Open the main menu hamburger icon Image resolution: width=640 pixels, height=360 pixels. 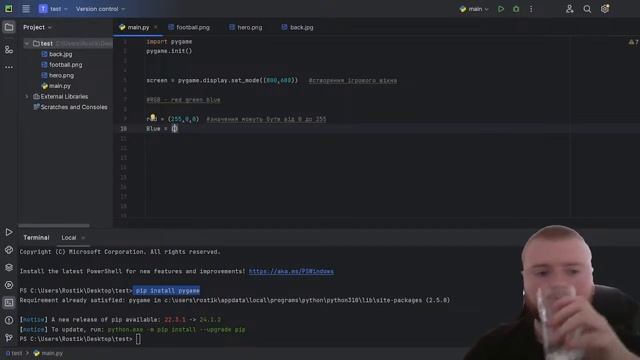[26, 9]
